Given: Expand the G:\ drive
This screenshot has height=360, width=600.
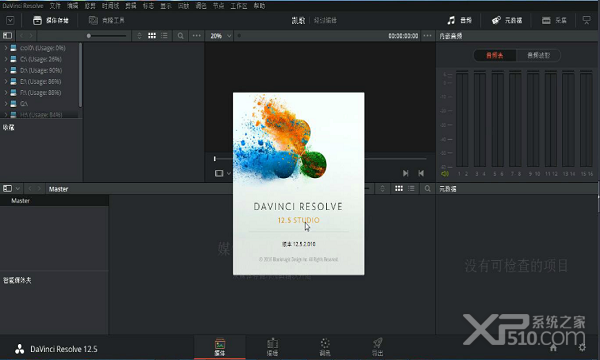Looking at the screenshot, I should [6, 103].
